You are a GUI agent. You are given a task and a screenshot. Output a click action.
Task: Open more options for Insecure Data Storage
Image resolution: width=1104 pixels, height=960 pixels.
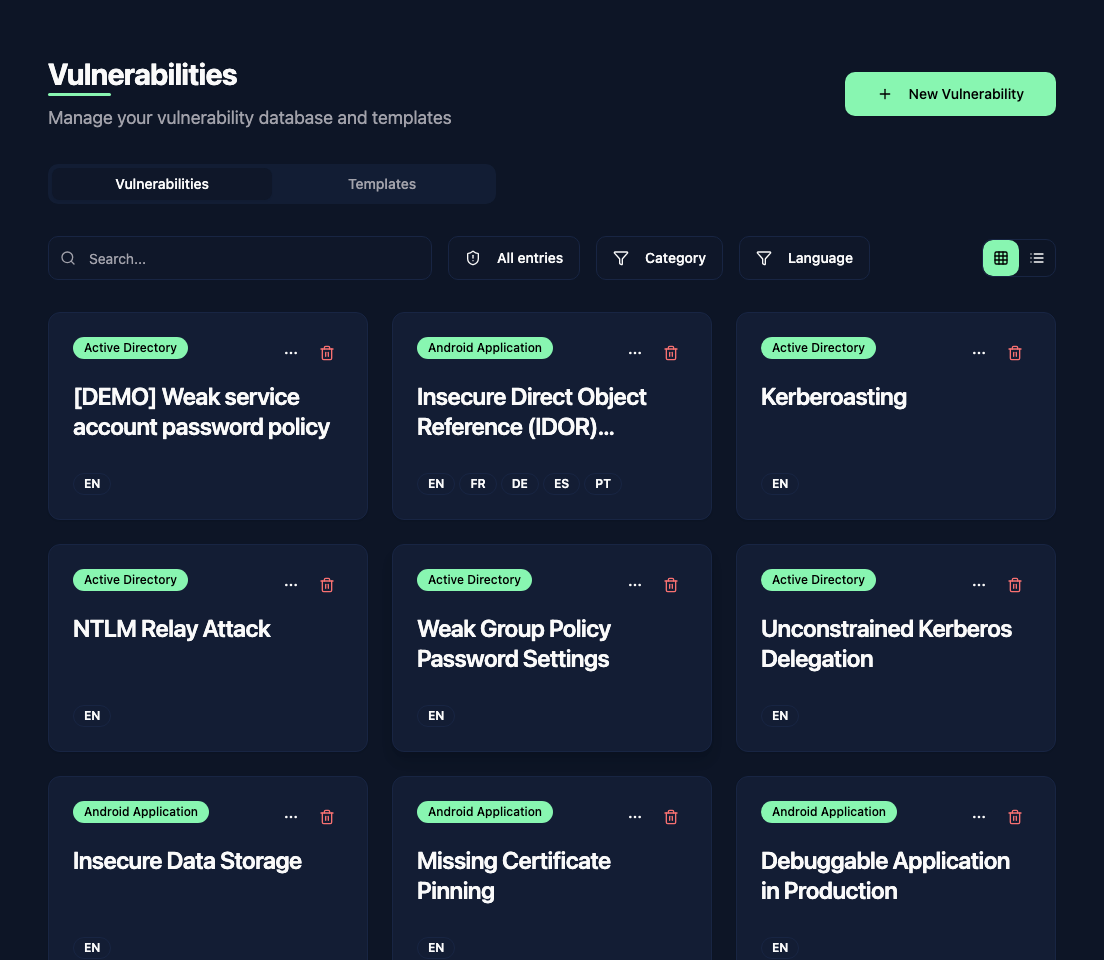291,817
